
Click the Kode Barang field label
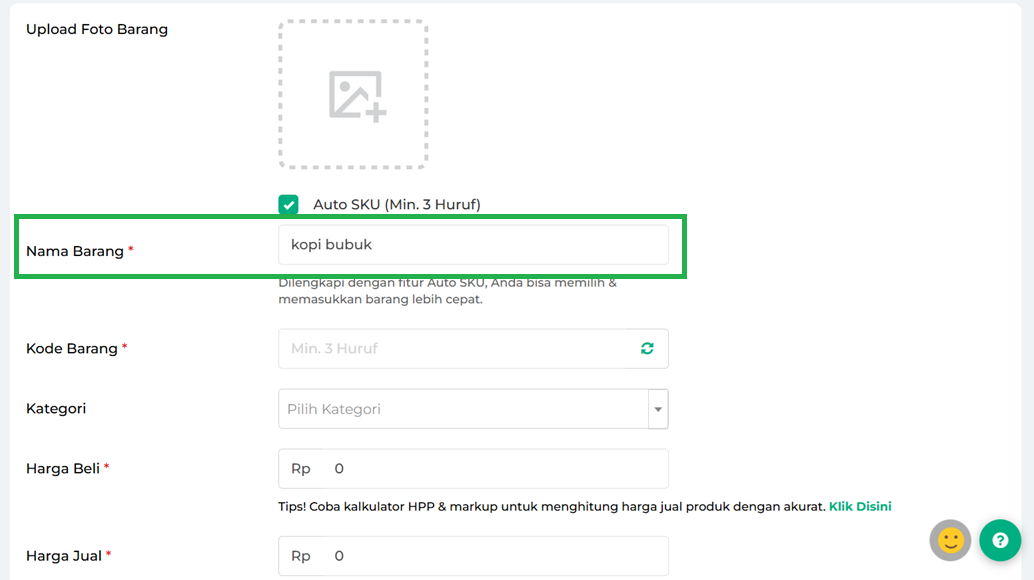(72, 349)
